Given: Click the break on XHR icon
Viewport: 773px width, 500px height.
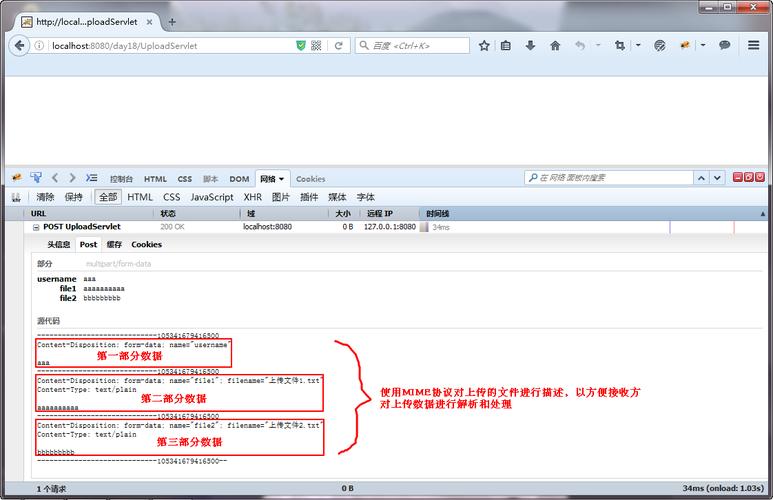Looking at the screenshot, I should [x=16, y=197].
